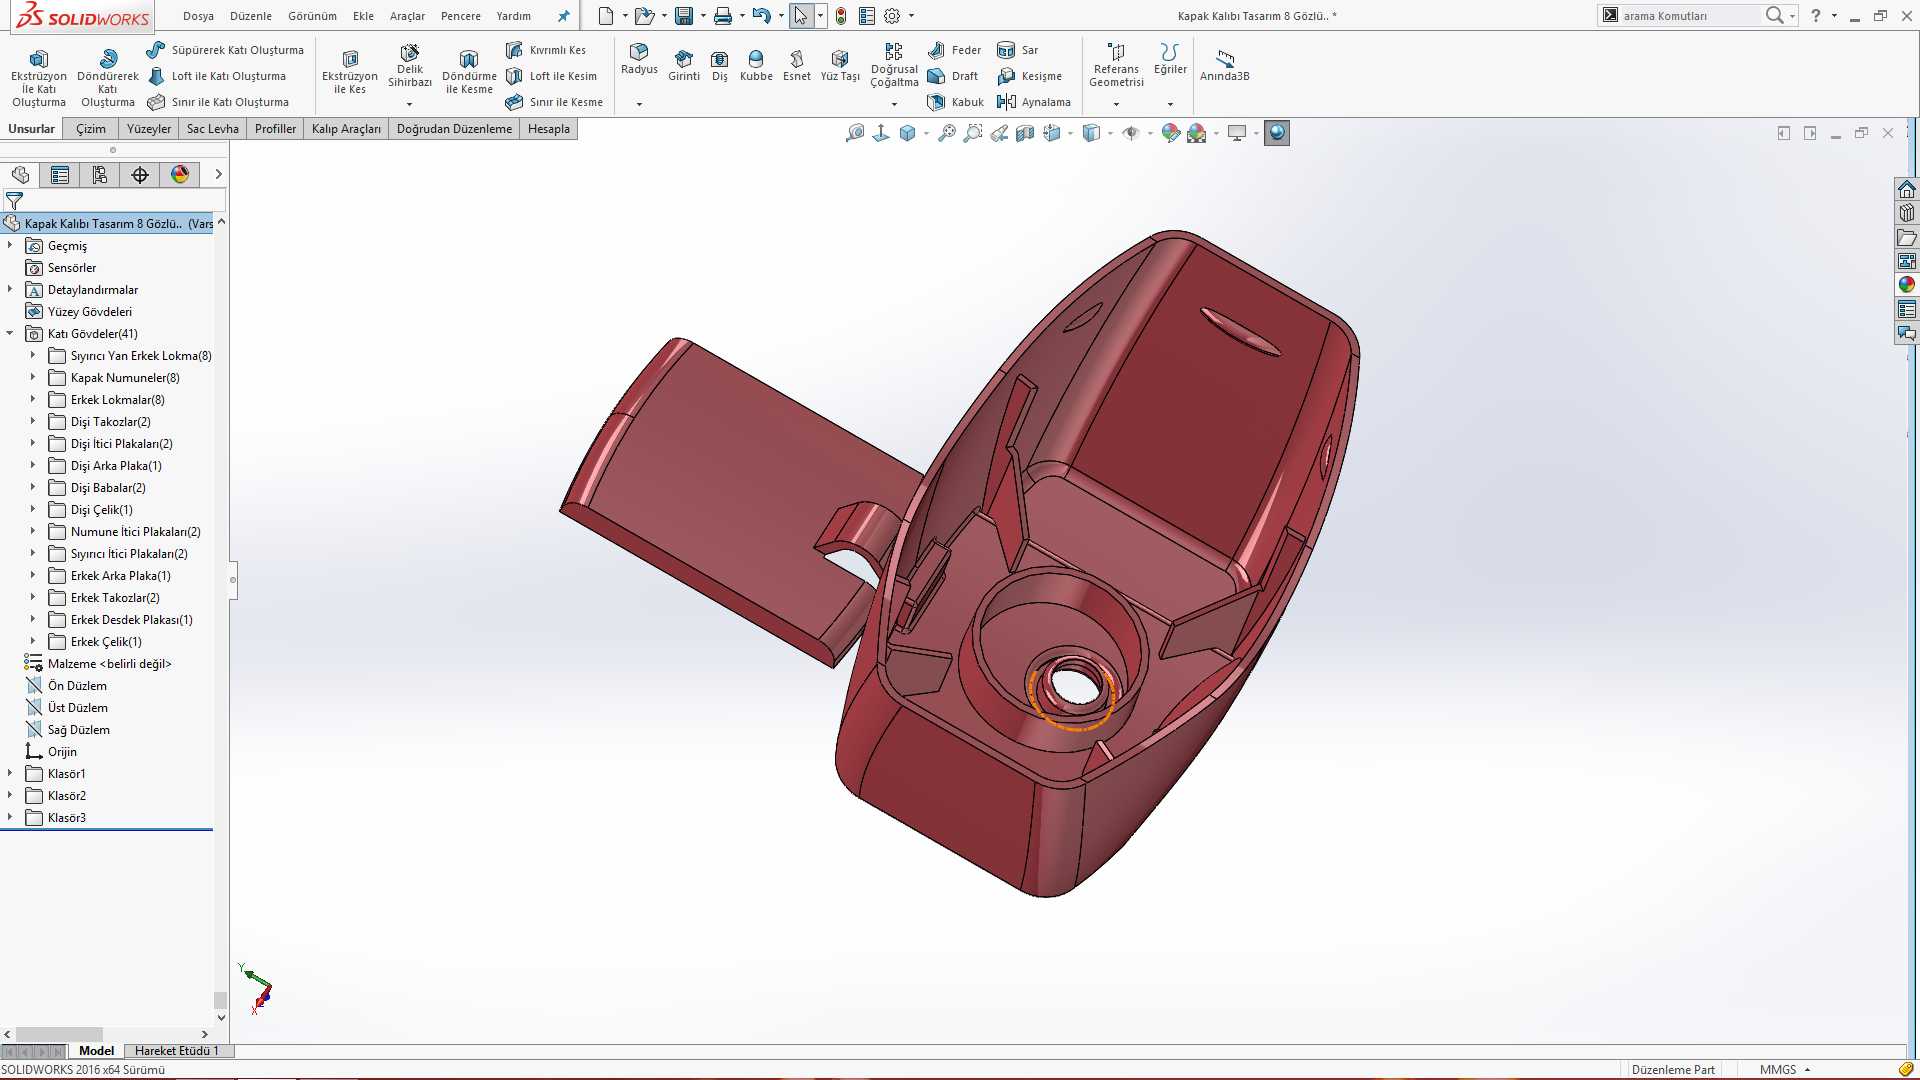
Task: Open the Dosya menu
Action: pyautogui.click(x=198, y=16)
